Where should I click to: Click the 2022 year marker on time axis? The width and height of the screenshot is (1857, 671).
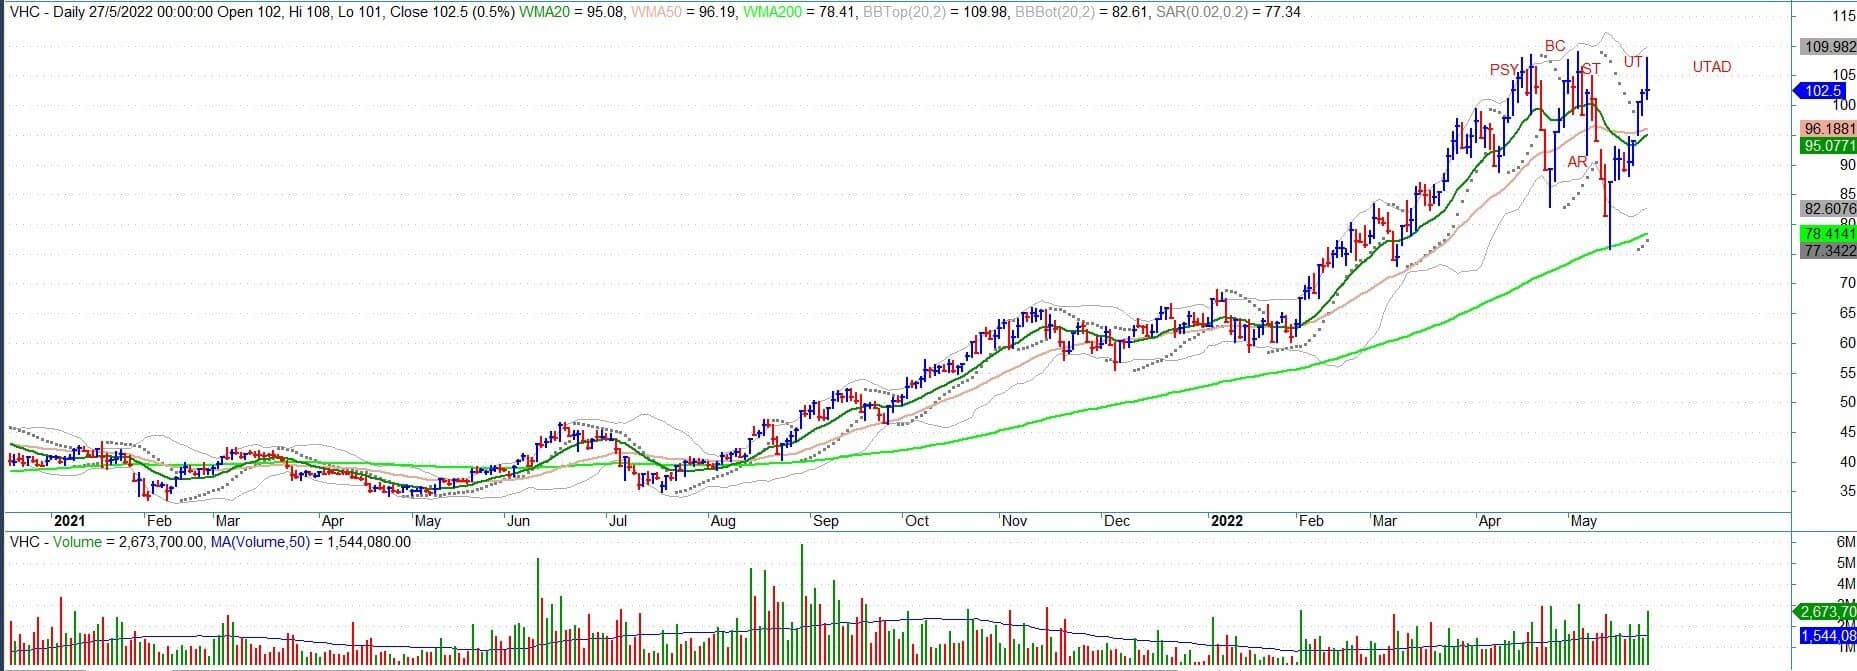1226,521
